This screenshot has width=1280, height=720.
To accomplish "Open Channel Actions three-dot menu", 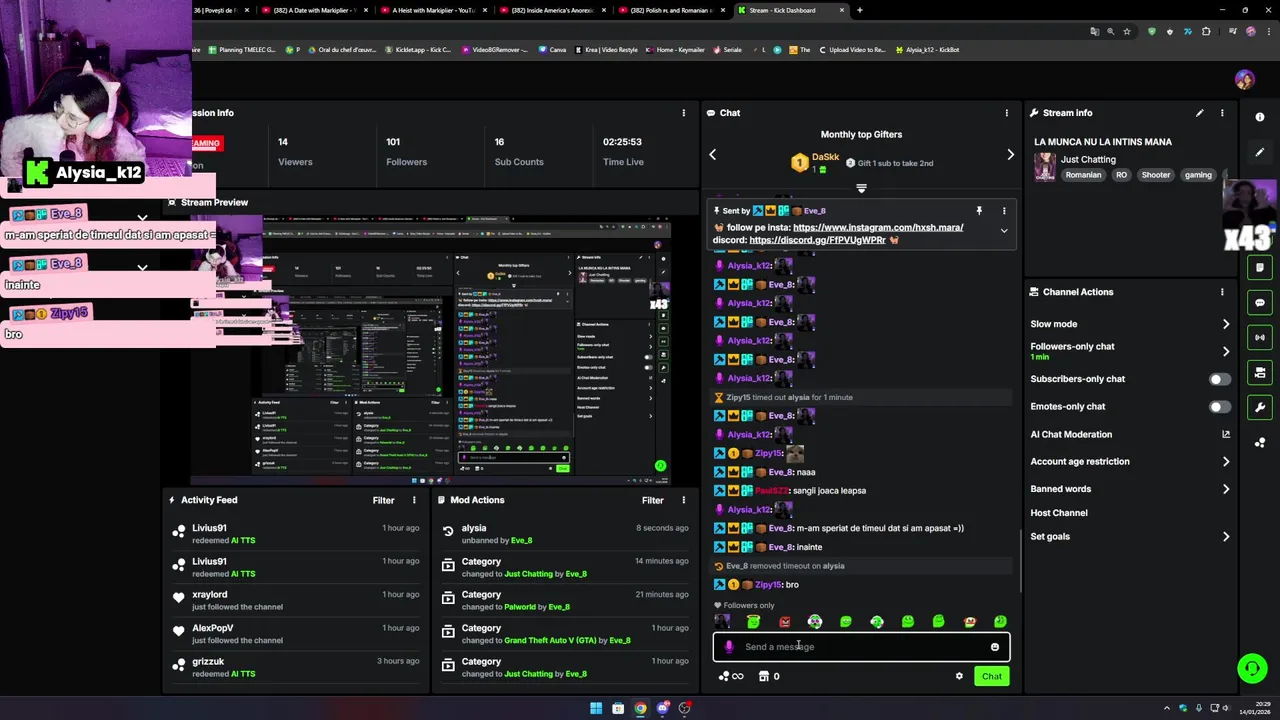I will coord(1222,292).
